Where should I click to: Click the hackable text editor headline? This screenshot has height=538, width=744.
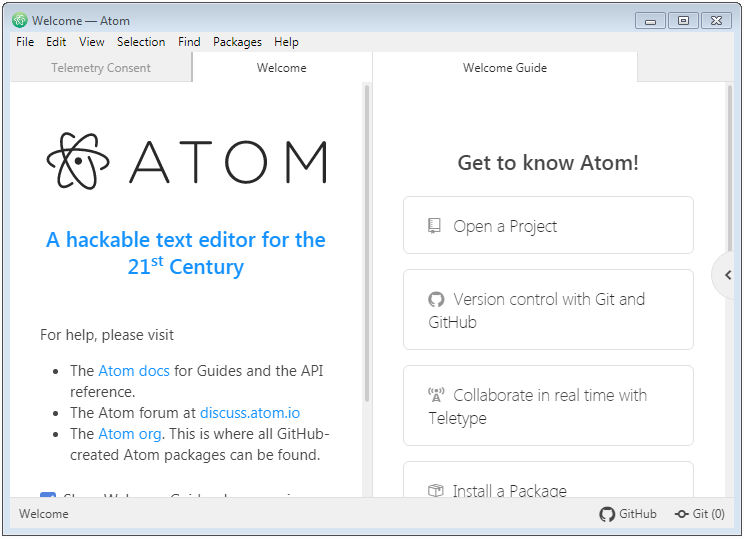(x=186, y=253)
